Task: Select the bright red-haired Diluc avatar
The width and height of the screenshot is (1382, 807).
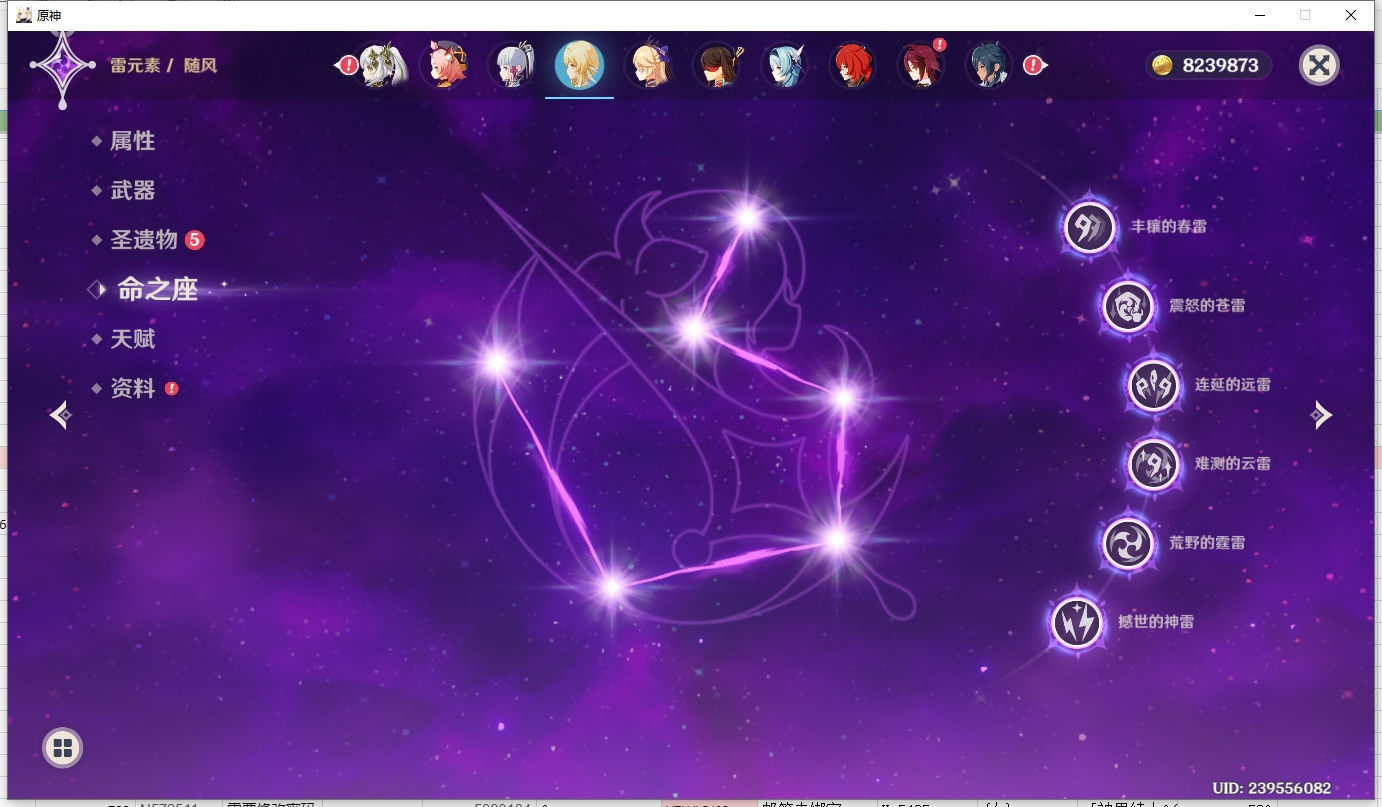Action: [853, 65]
